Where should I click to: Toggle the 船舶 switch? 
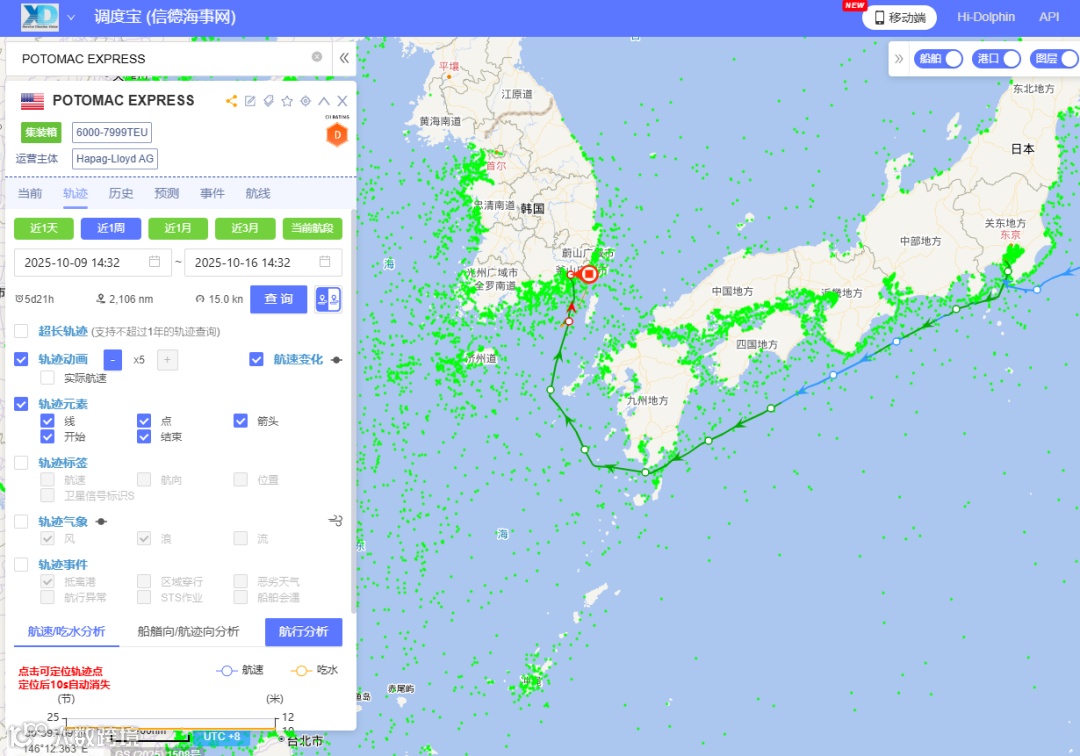coord(939,59)
